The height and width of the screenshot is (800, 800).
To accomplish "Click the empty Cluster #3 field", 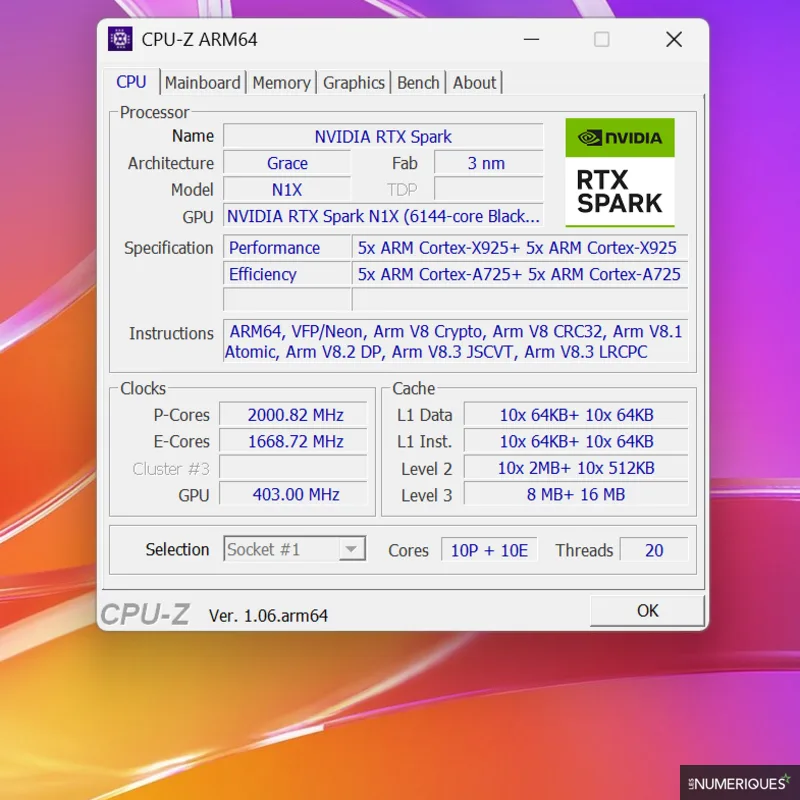I will (x=293, y=468).
